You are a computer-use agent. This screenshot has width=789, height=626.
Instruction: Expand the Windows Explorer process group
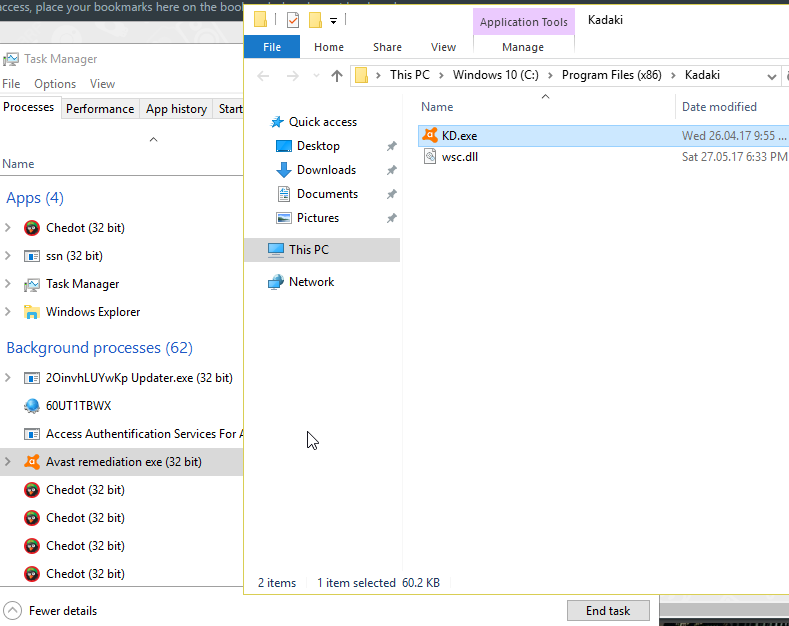(9, 312)
